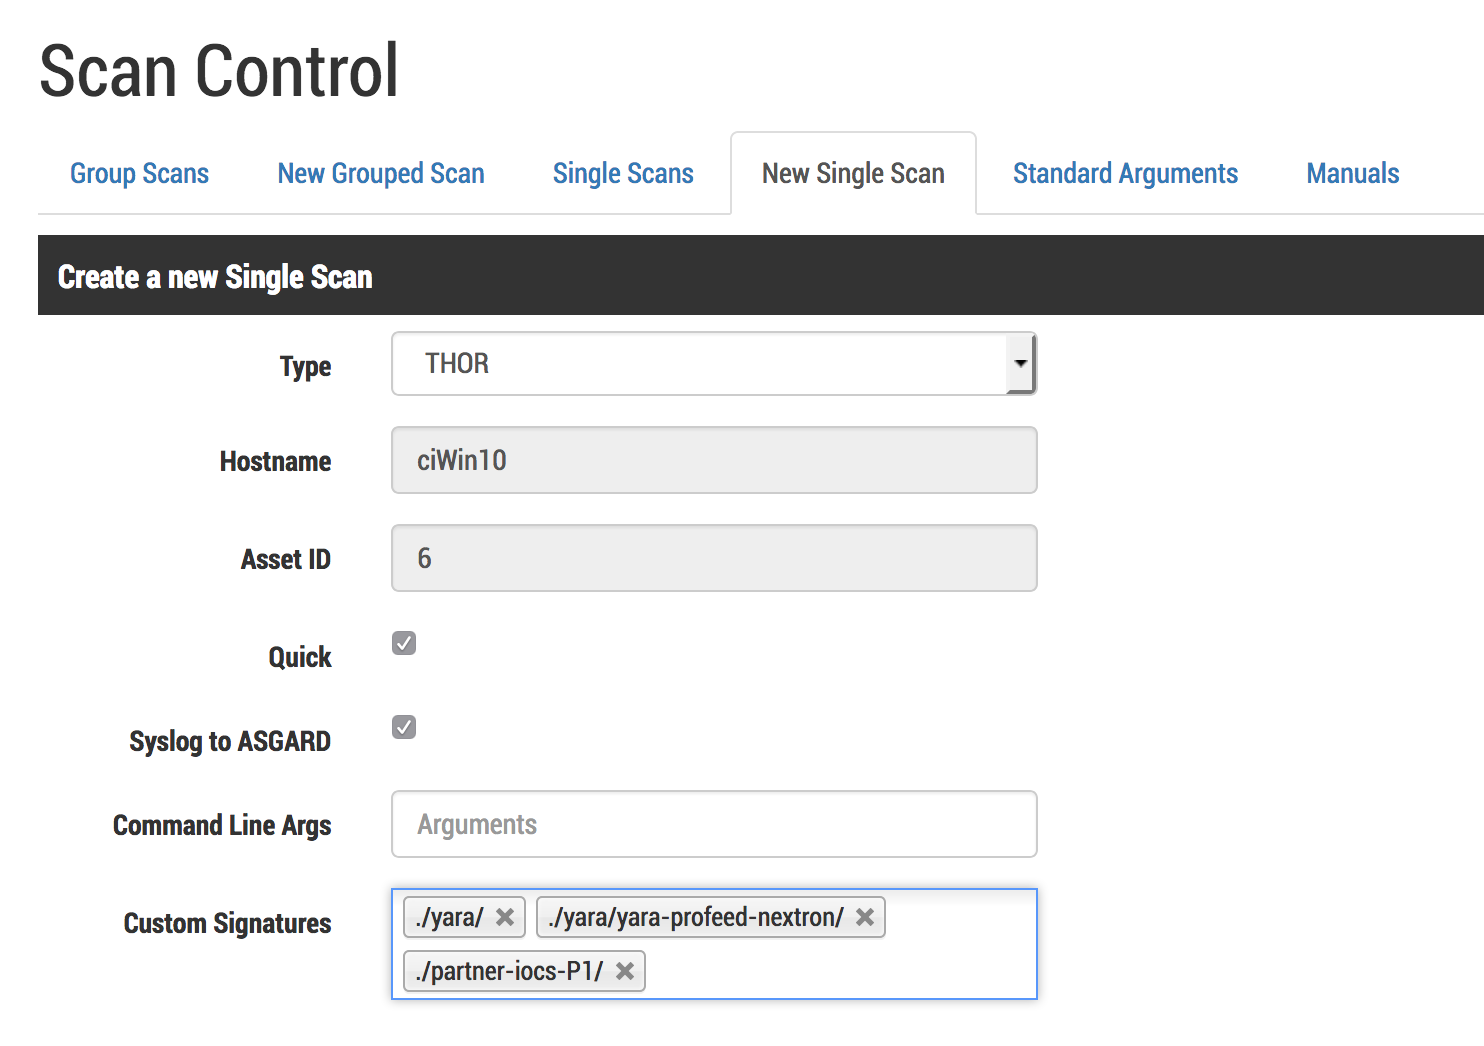Screen dimensions: 1484x1046
Task: Remove the ./yara/yara-profeed-nextron/ tag
Action: click(865, 917)
